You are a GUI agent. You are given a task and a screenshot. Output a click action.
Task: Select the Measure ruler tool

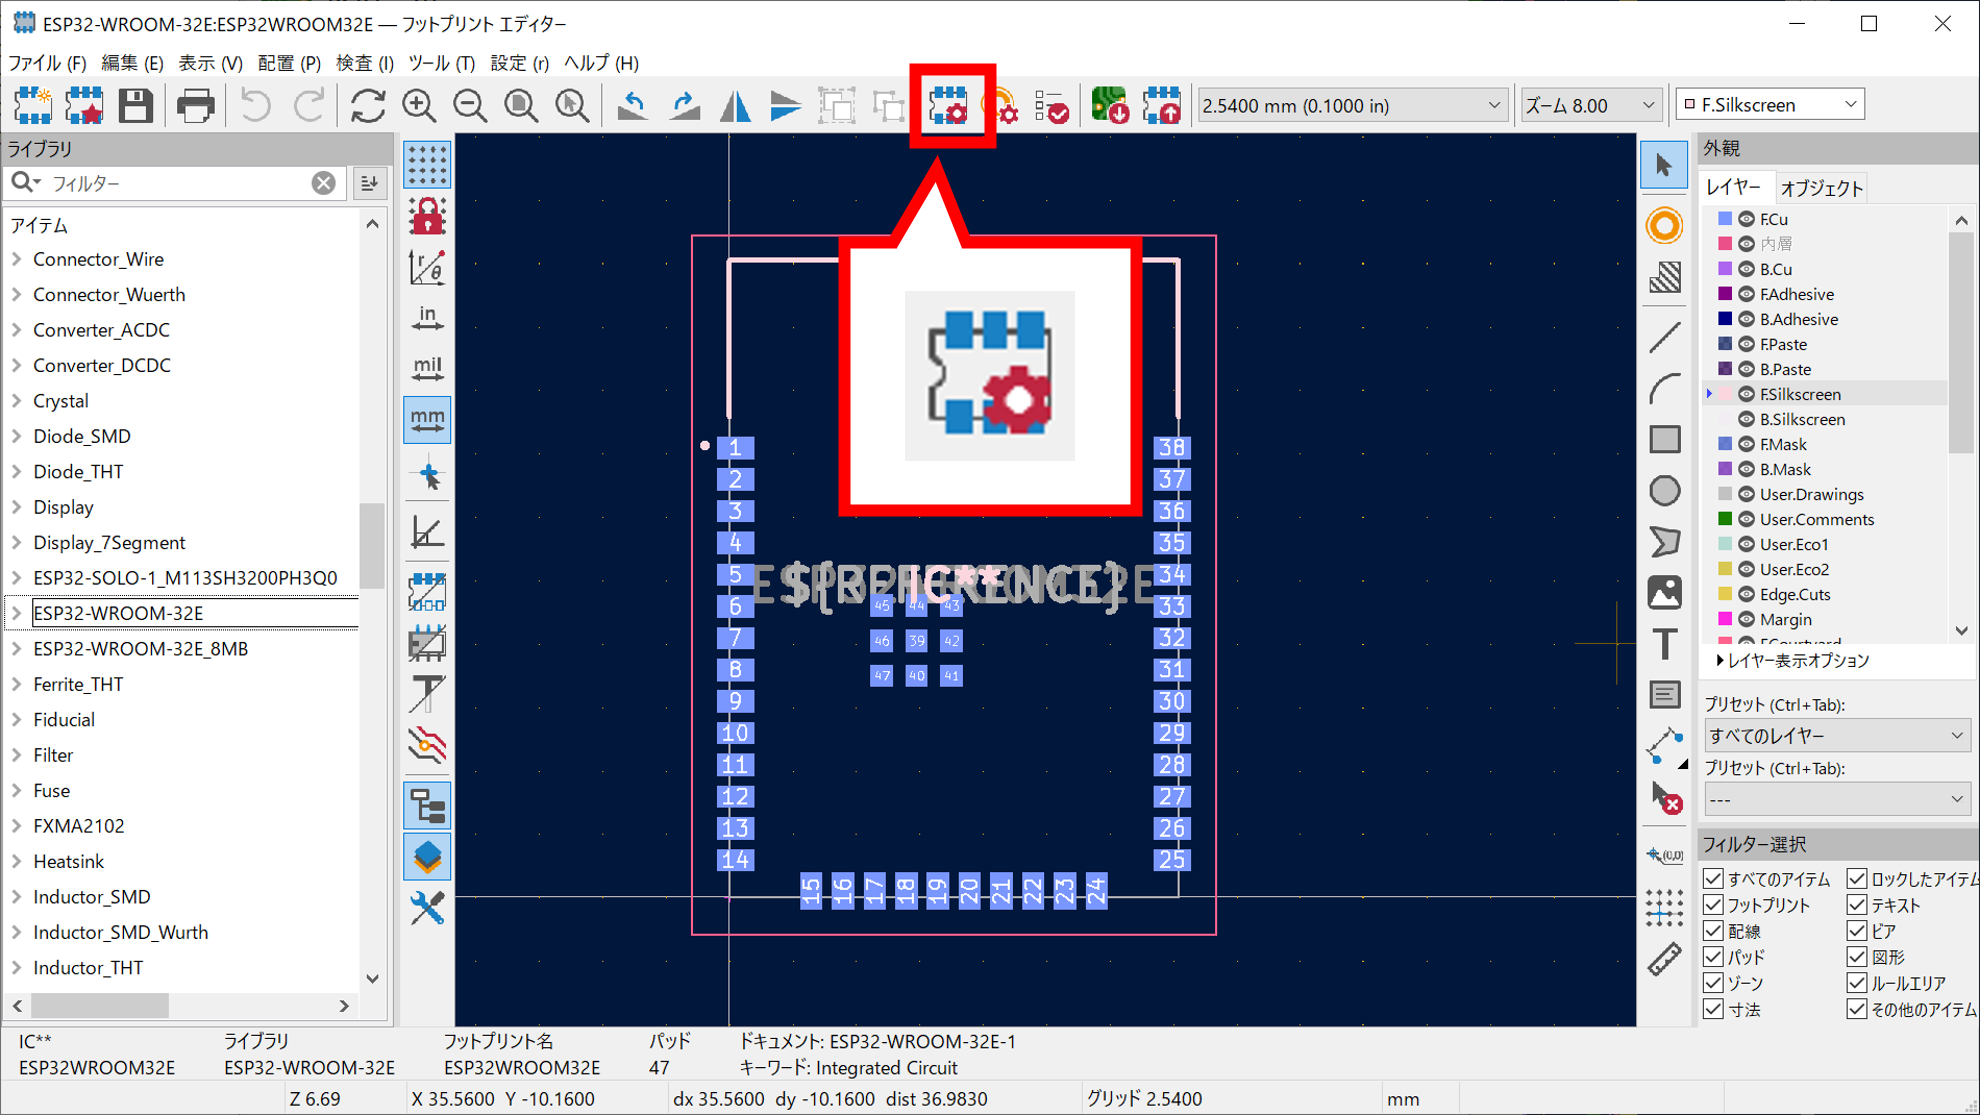click(1664, 959)
